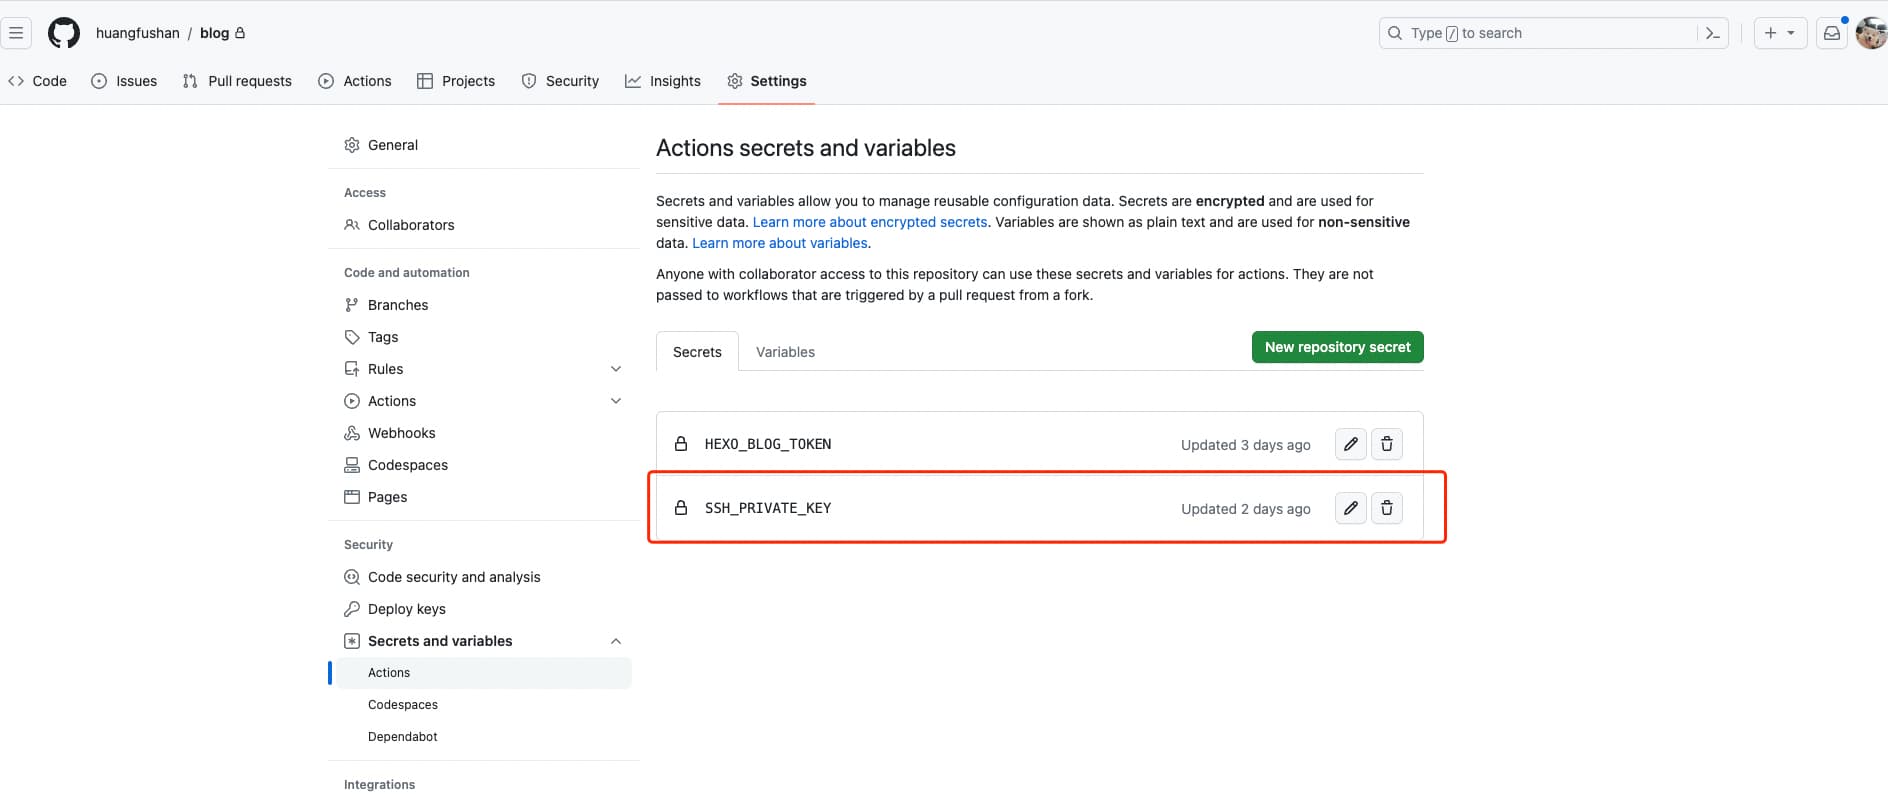
Task: Click New repository secret button
Action: [1337, 347]
